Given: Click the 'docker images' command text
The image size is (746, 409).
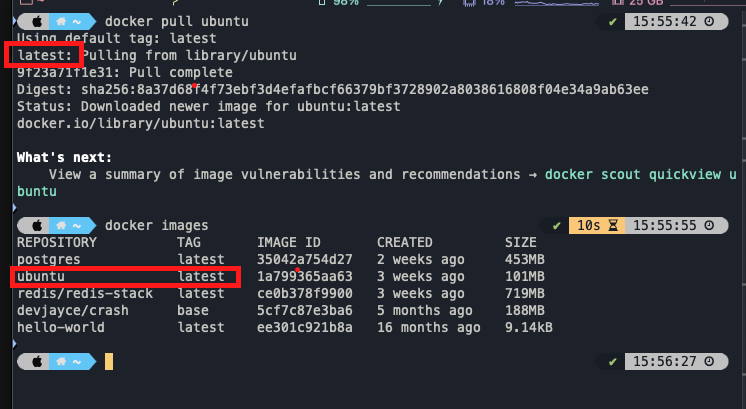Looking at the screenshot, I should coord(157,225).
